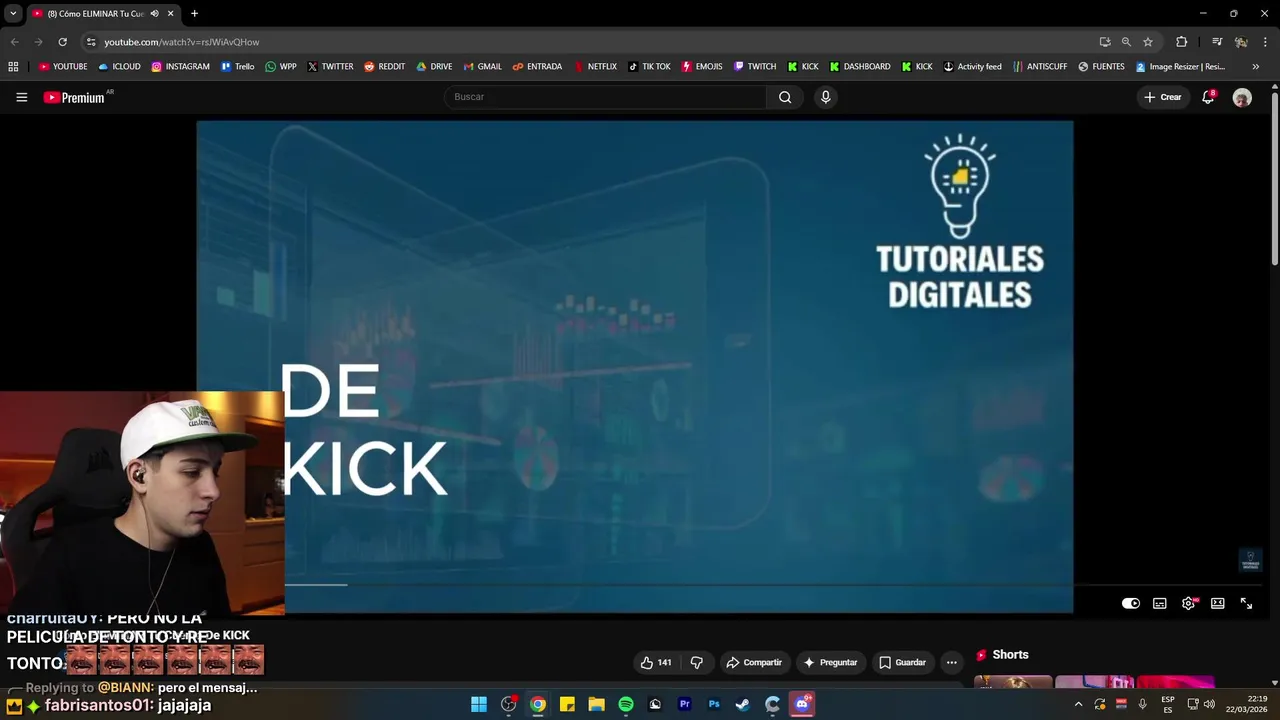
Task: Open the tab search dropdown
Action: click(x=13, y=14)
